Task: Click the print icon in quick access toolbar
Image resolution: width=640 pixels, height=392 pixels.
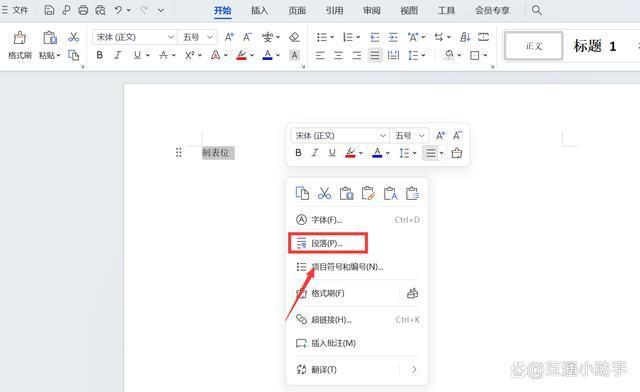Action: click(x=83, y=10)
